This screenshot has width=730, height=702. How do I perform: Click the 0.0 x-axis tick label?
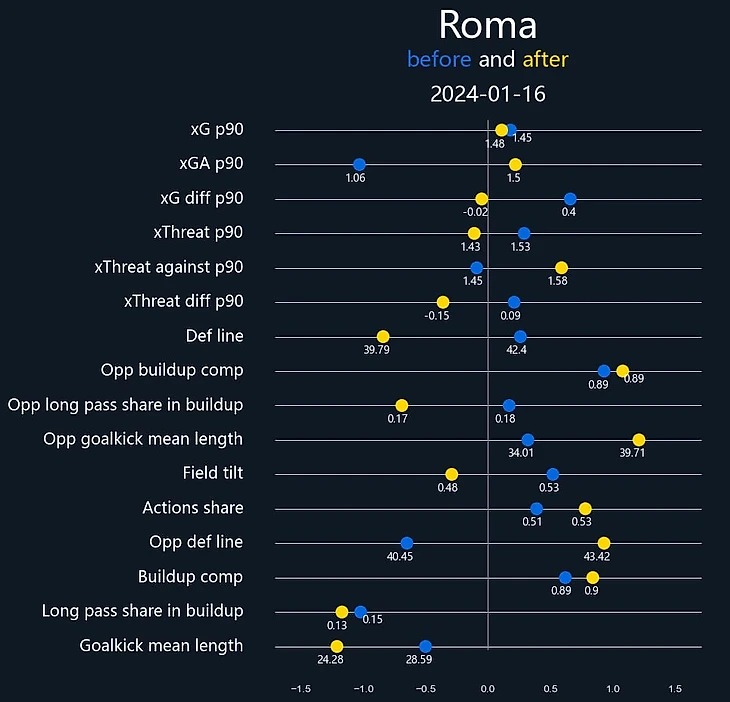pyautogui.click(x=488, y=689)
